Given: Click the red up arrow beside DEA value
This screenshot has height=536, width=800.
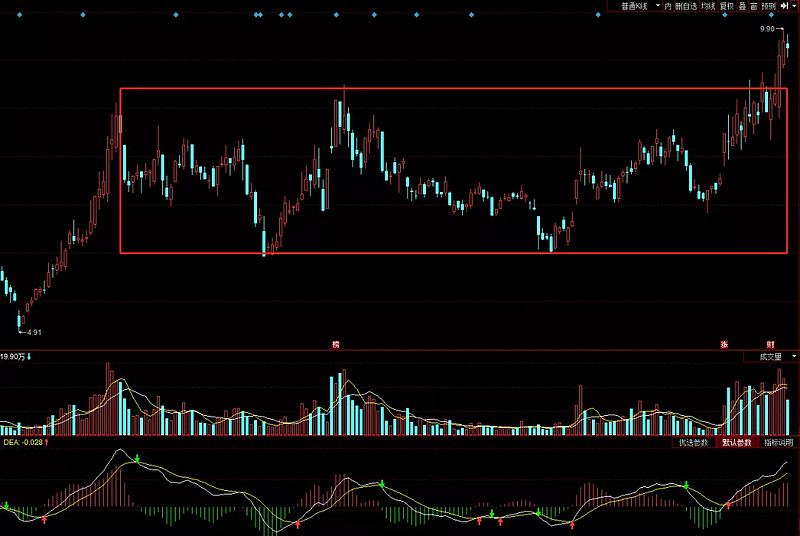Looking at the screenshot, I should coord(46,441).
